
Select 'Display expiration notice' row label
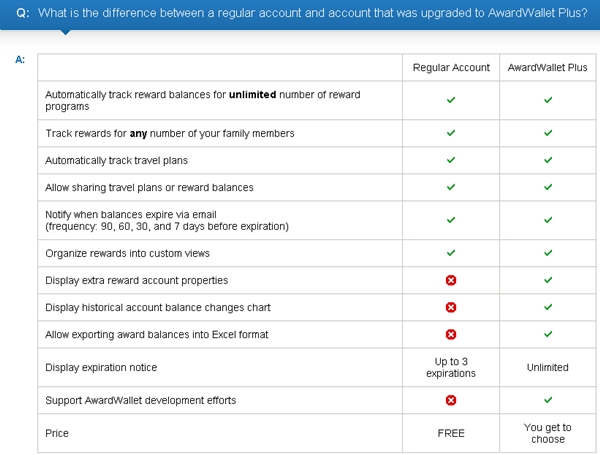[101, 368]
